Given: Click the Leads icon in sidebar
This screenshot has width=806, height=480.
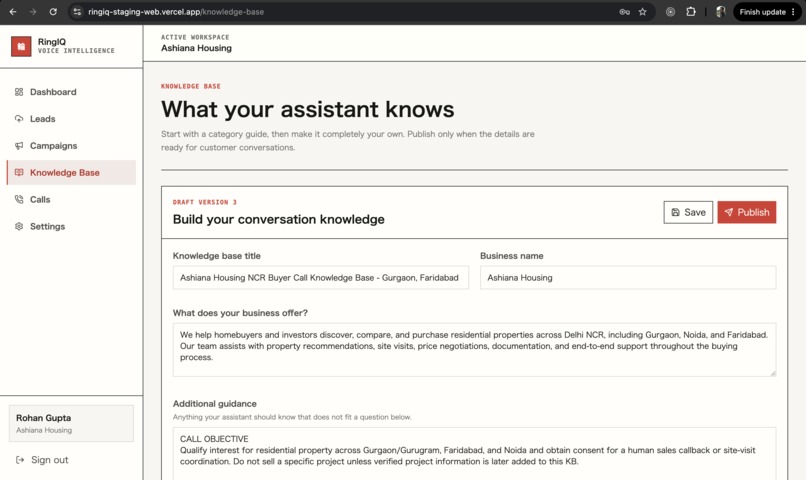Looking at the screenshot, I should 19,119.
